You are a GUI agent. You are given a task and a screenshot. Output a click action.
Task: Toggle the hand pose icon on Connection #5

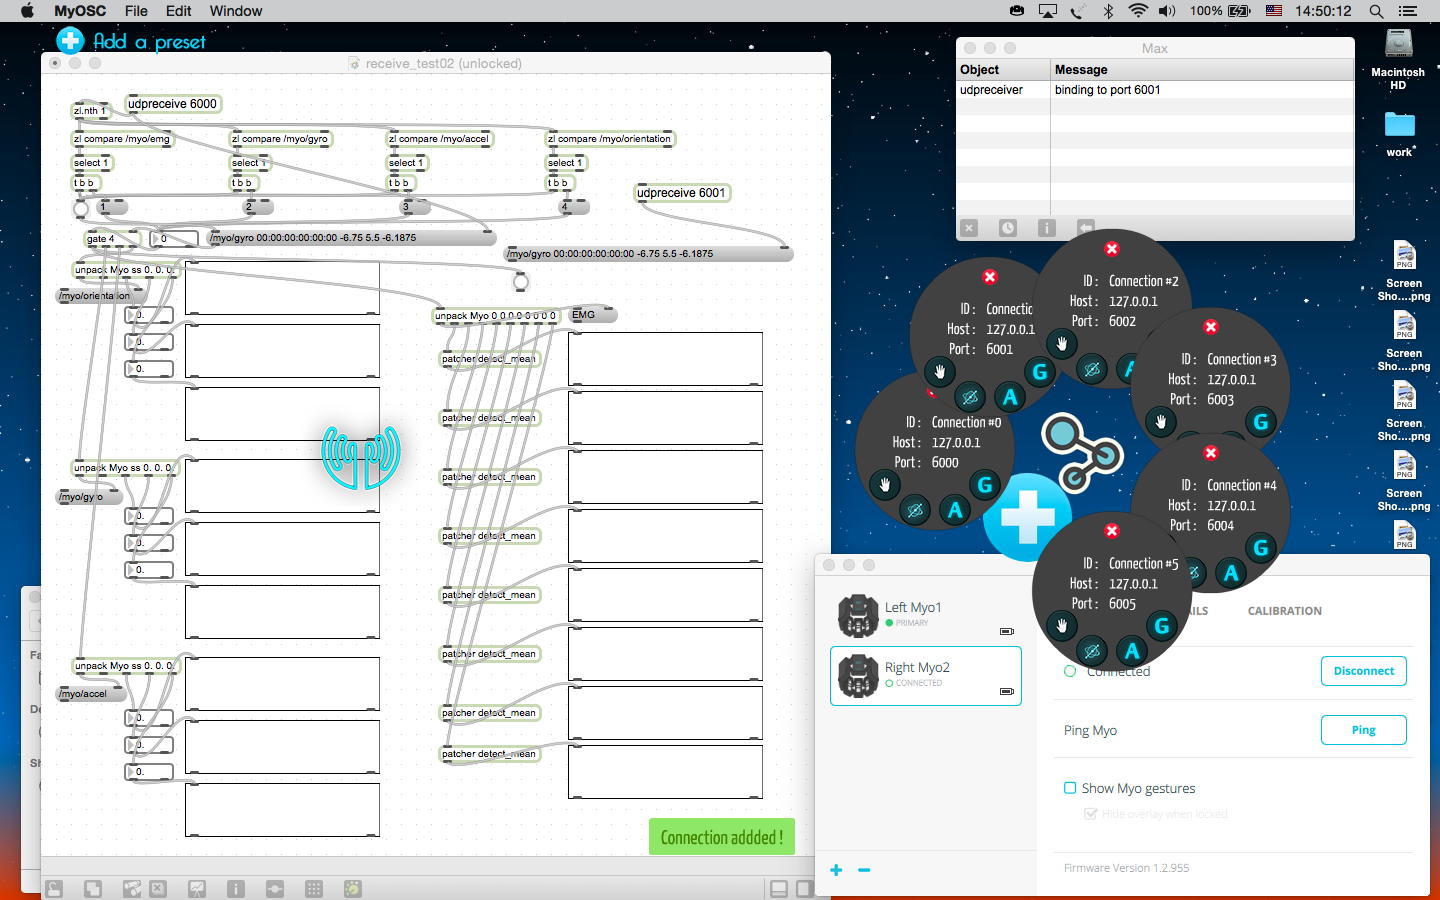(x=1061, y=627)
